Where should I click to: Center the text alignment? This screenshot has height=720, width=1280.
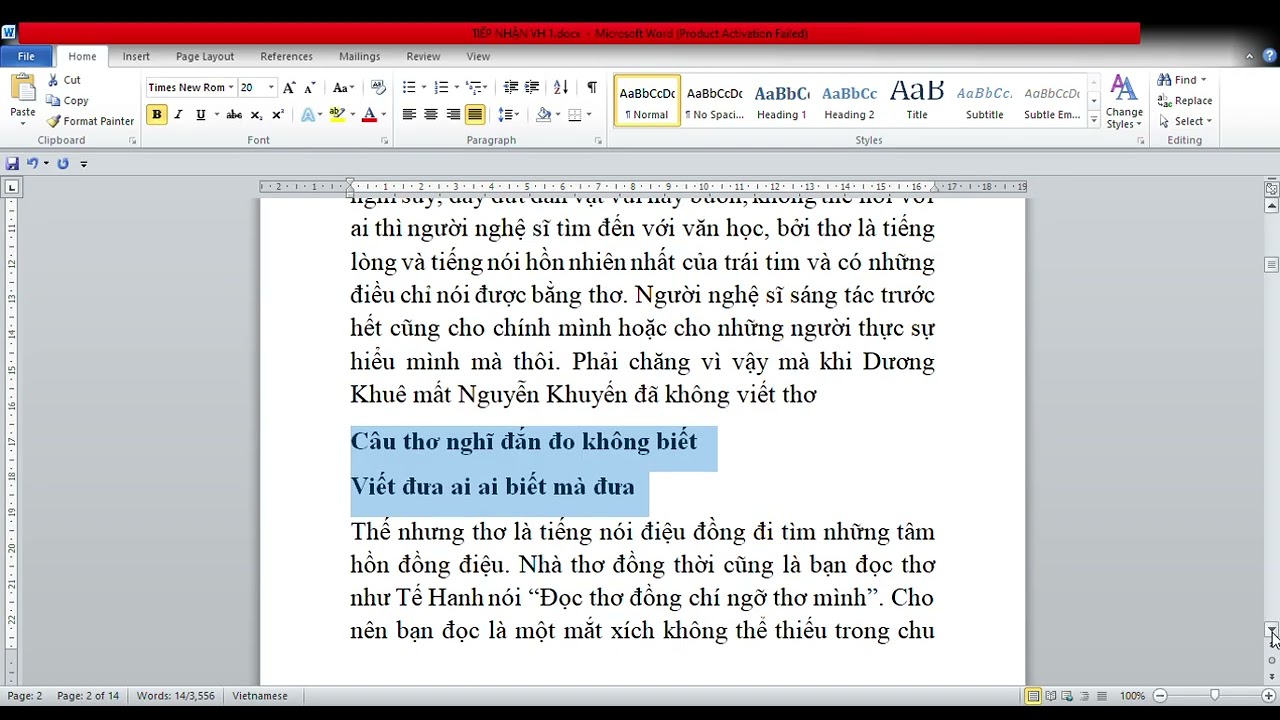[431, 115]
